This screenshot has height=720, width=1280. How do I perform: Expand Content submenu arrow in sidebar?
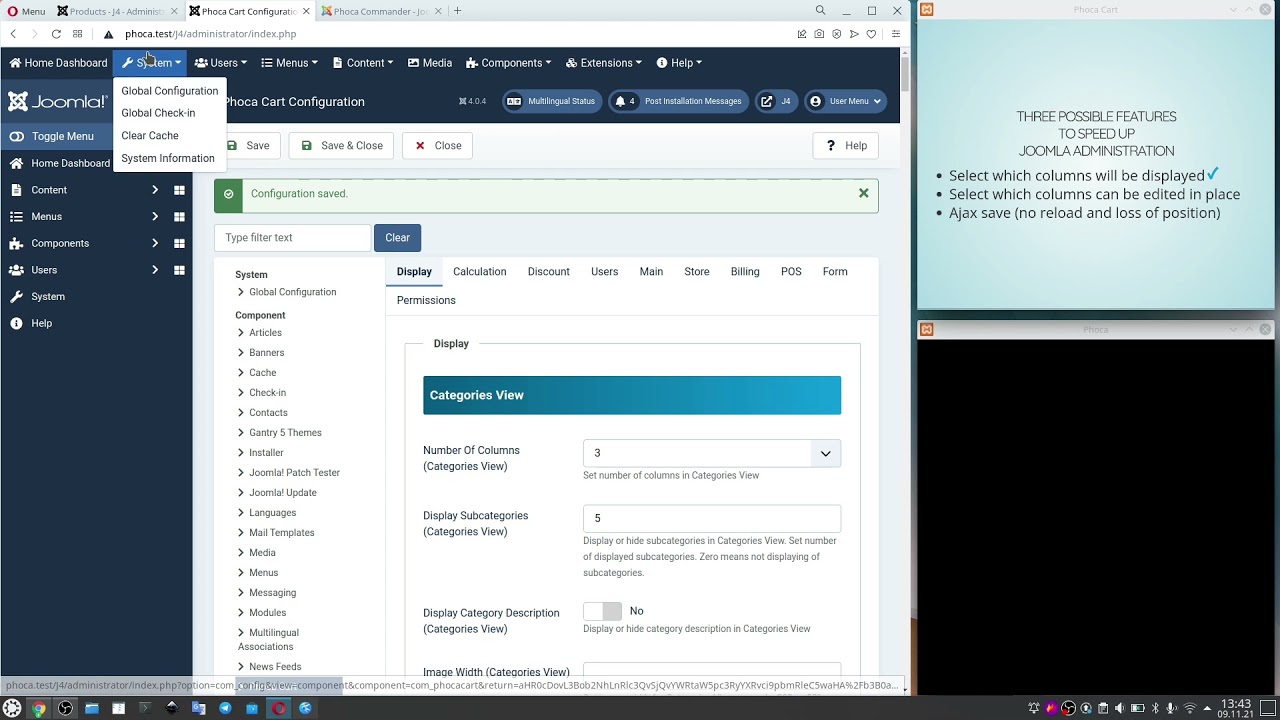point(155,190)
